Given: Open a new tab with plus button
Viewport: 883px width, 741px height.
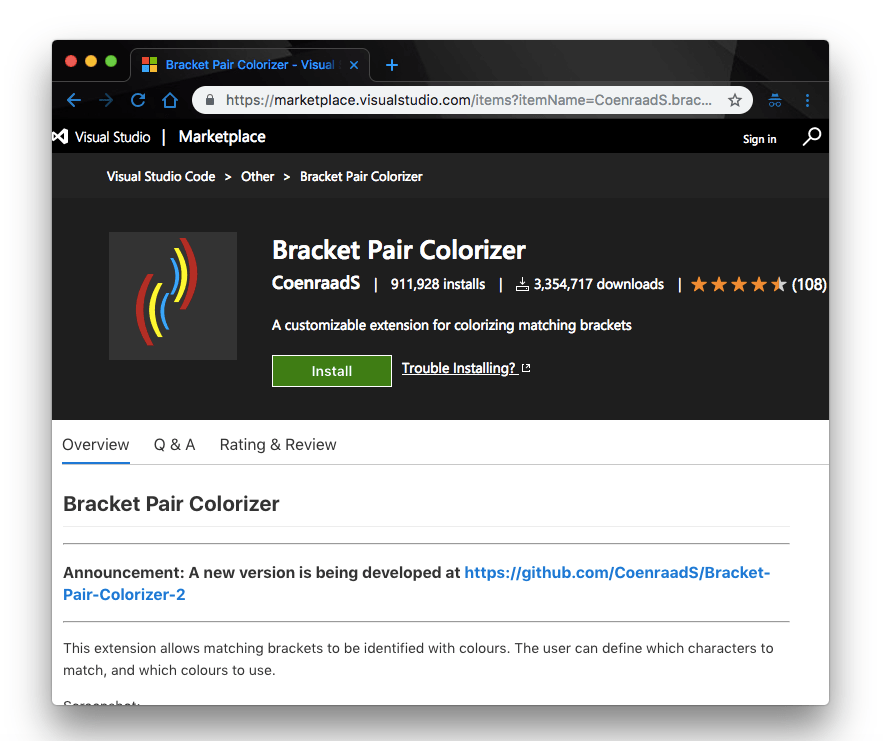Looking at the screenshot, I should [392, 65].
